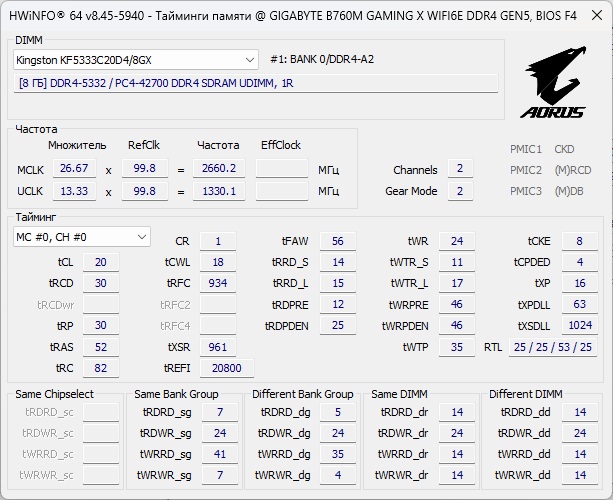The width and height of the screenshot is (613, 500).
Task: Click the PMIC2 label
Action: pos(526,170)
